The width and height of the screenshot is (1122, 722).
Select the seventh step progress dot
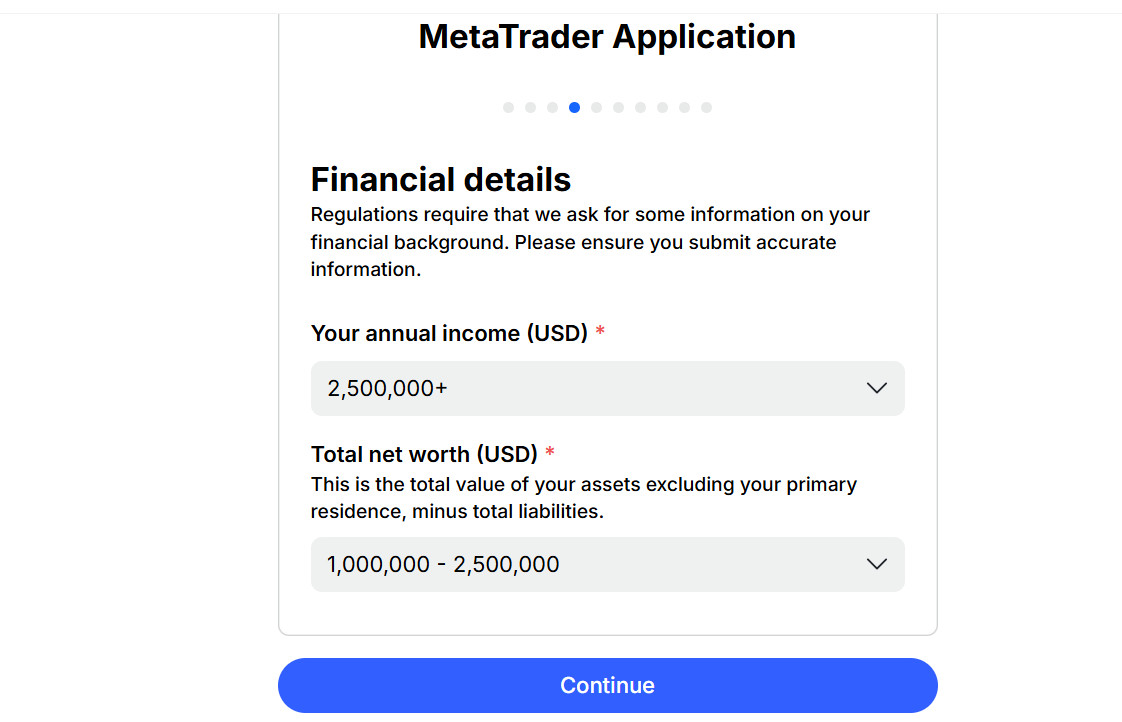(x=640, y=108)
